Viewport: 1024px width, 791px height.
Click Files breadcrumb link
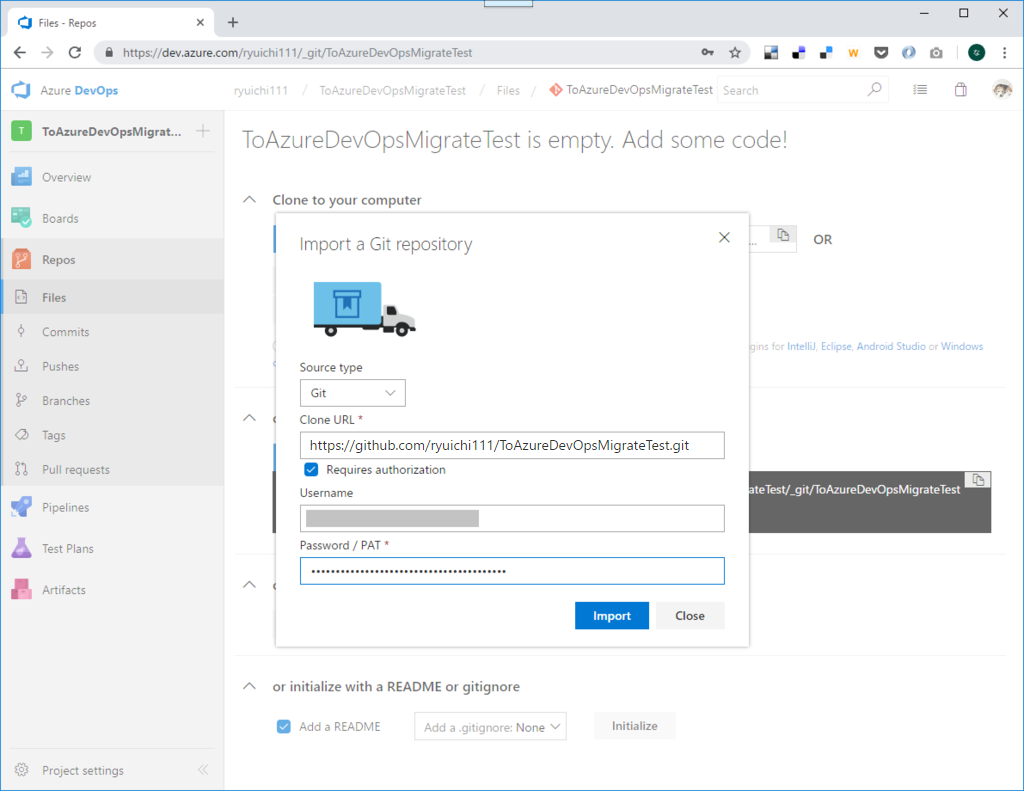508,90
